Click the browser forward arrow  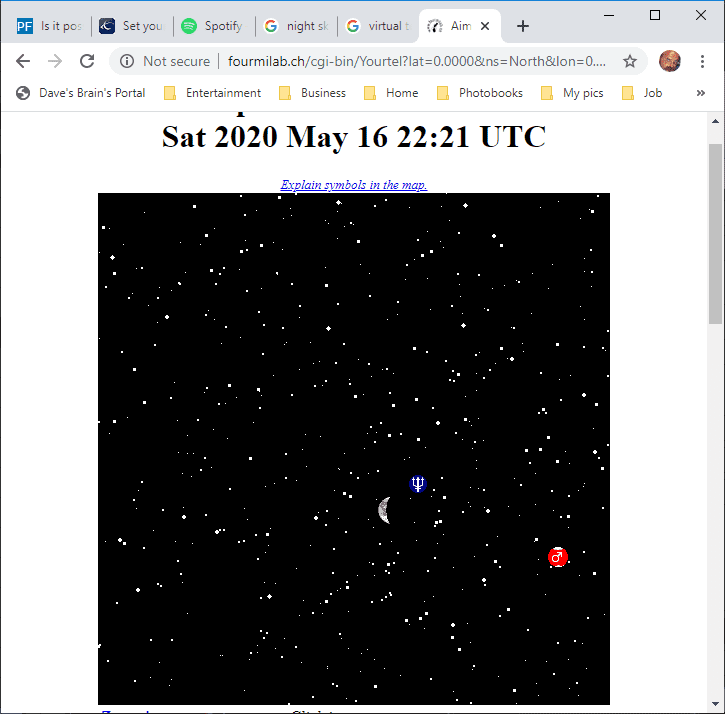tap(55, 61)
